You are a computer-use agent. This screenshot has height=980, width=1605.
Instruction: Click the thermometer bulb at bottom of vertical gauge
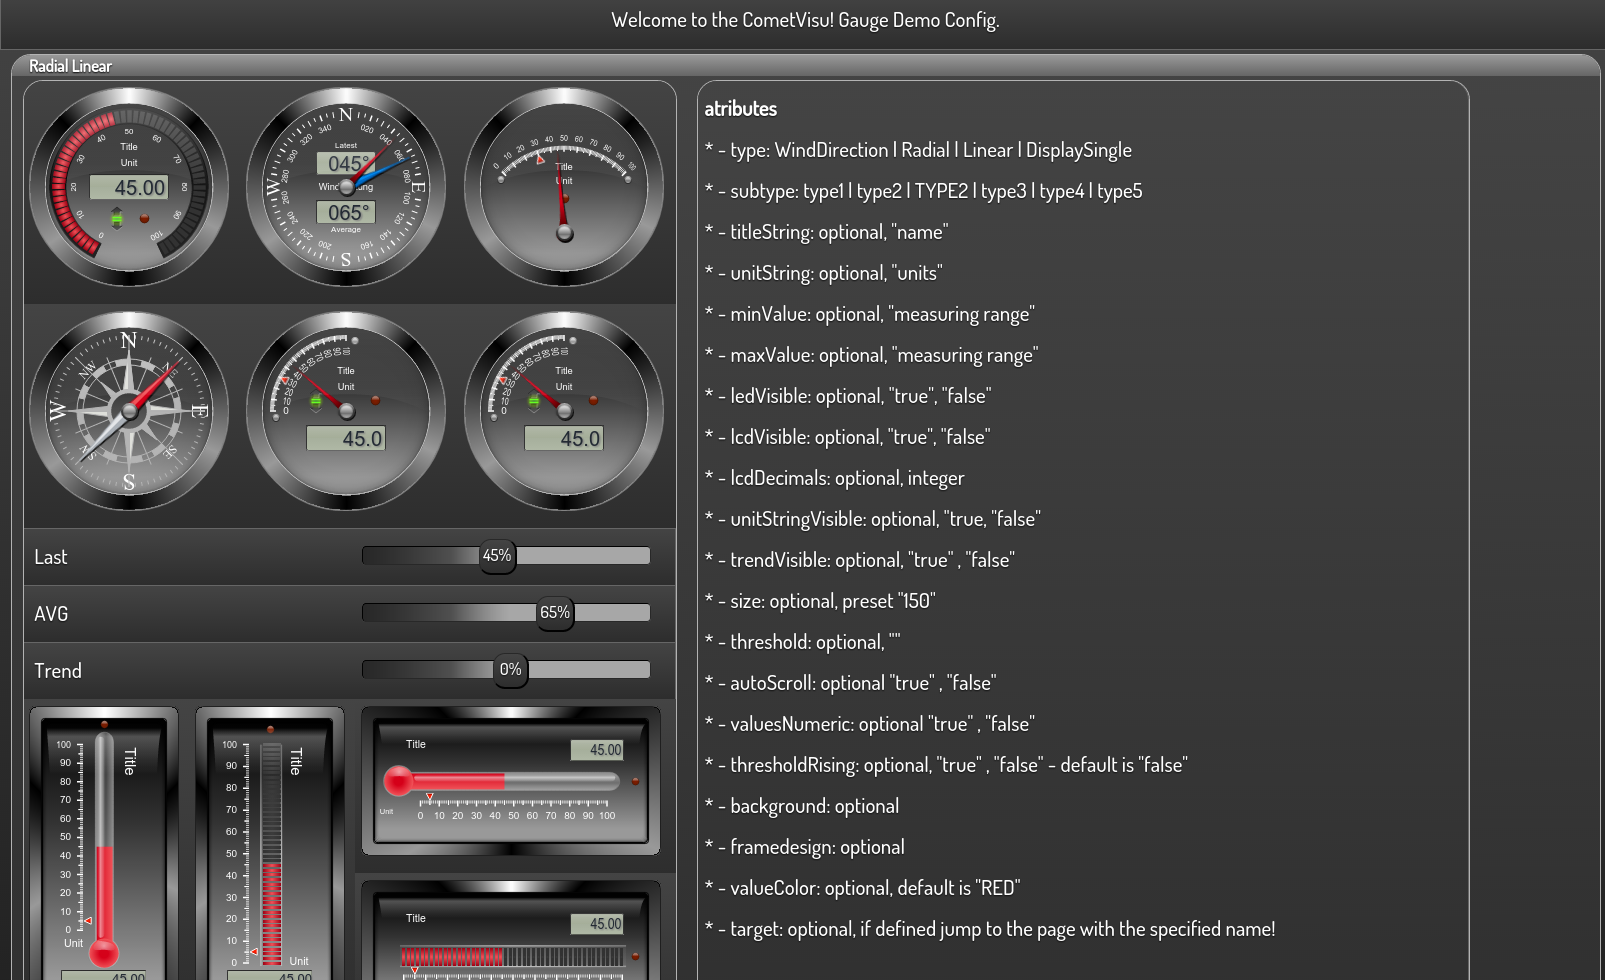click(x=104, y=952)
